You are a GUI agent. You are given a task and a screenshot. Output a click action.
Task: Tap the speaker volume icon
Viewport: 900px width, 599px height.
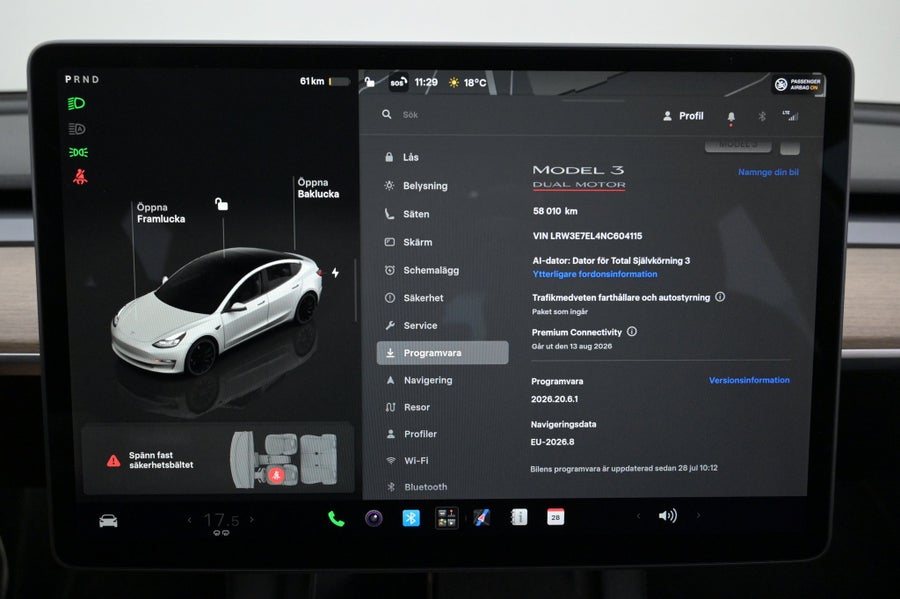click(667, 516)
